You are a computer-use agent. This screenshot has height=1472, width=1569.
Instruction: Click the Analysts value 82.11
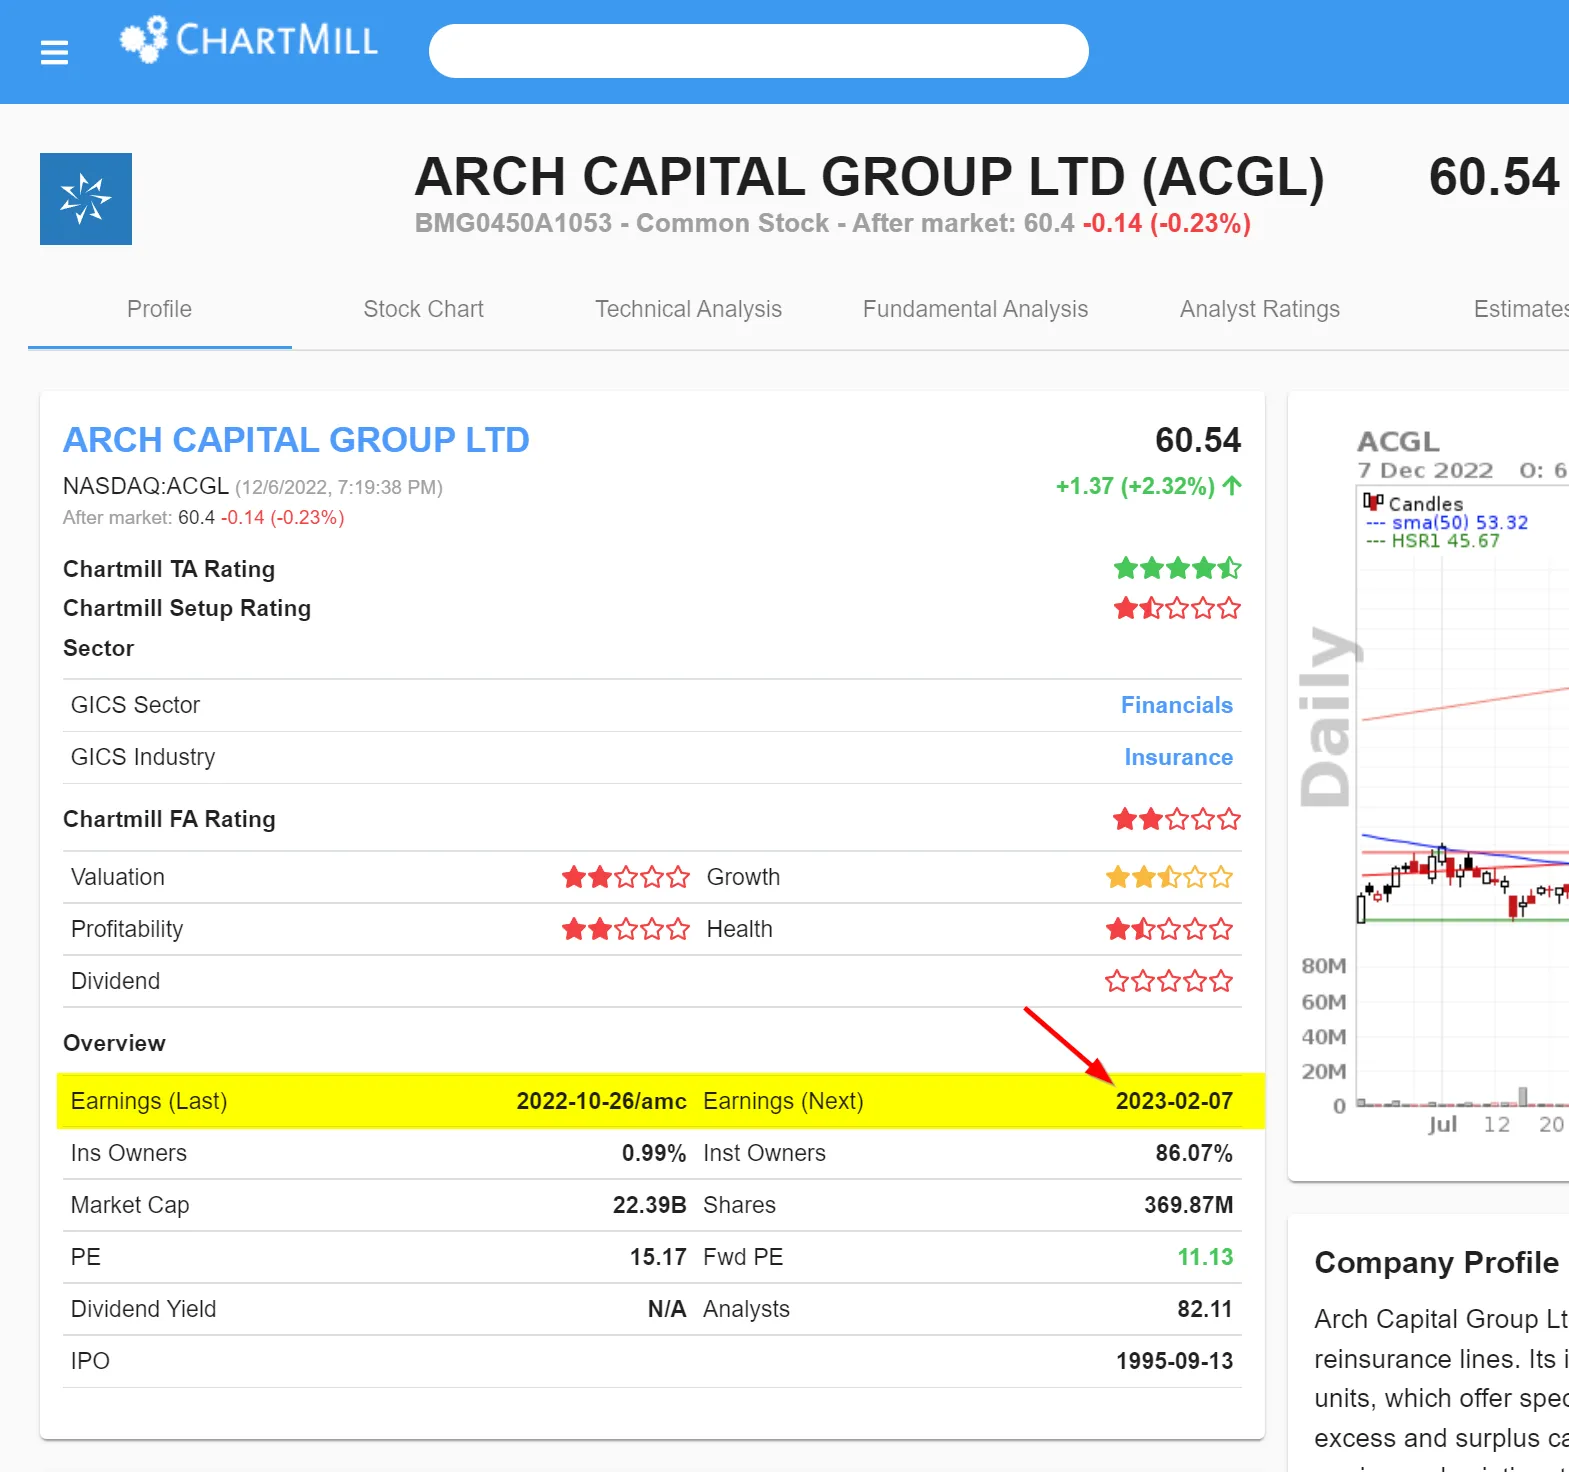click(1205, 1309)
